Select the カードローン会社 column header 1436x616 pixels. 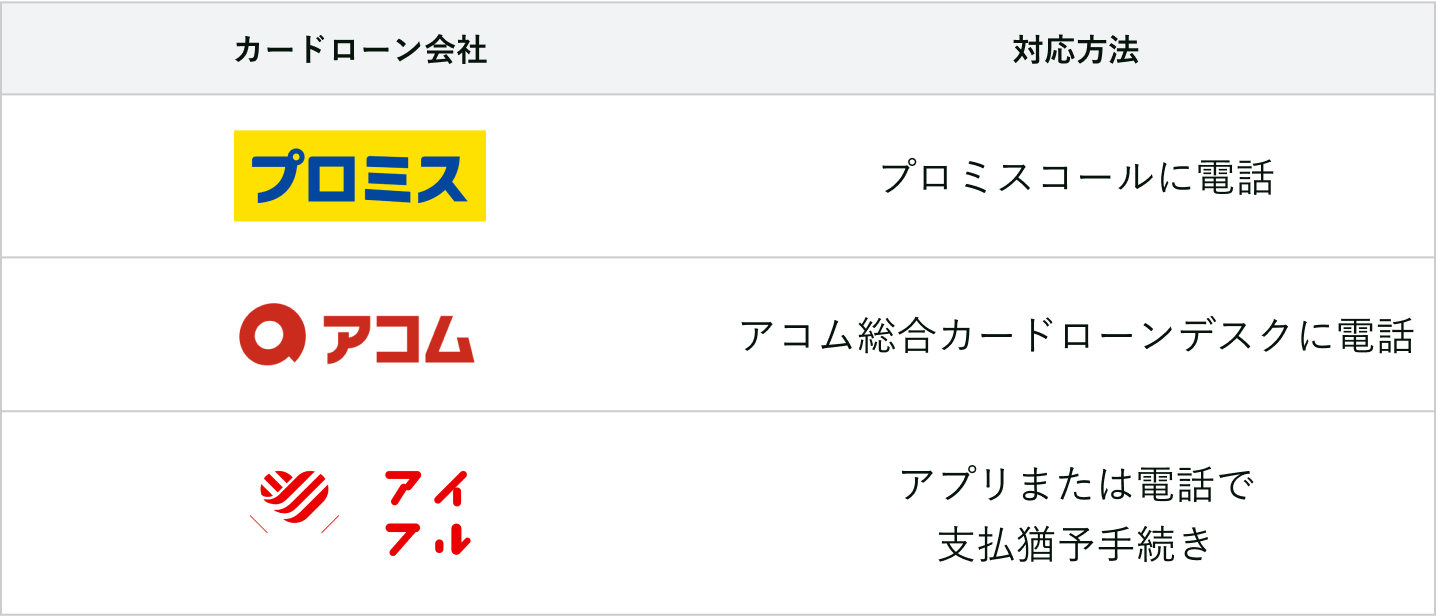(x=360, y=50)
